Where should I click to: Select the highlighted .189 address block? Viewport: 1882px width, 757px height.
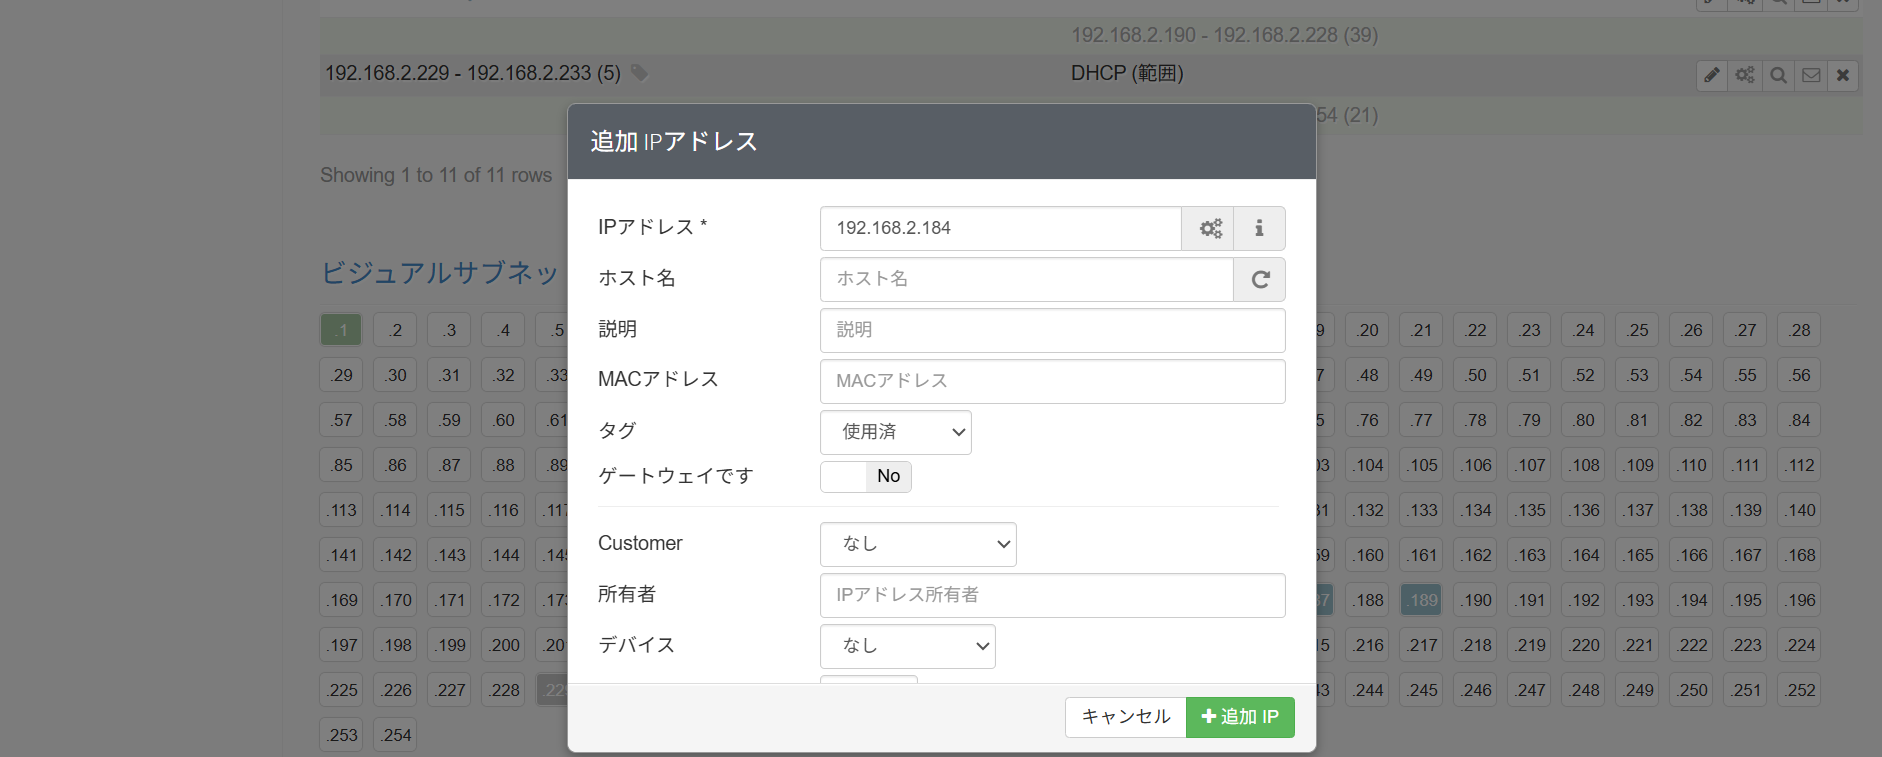[x=1421, y=600]
